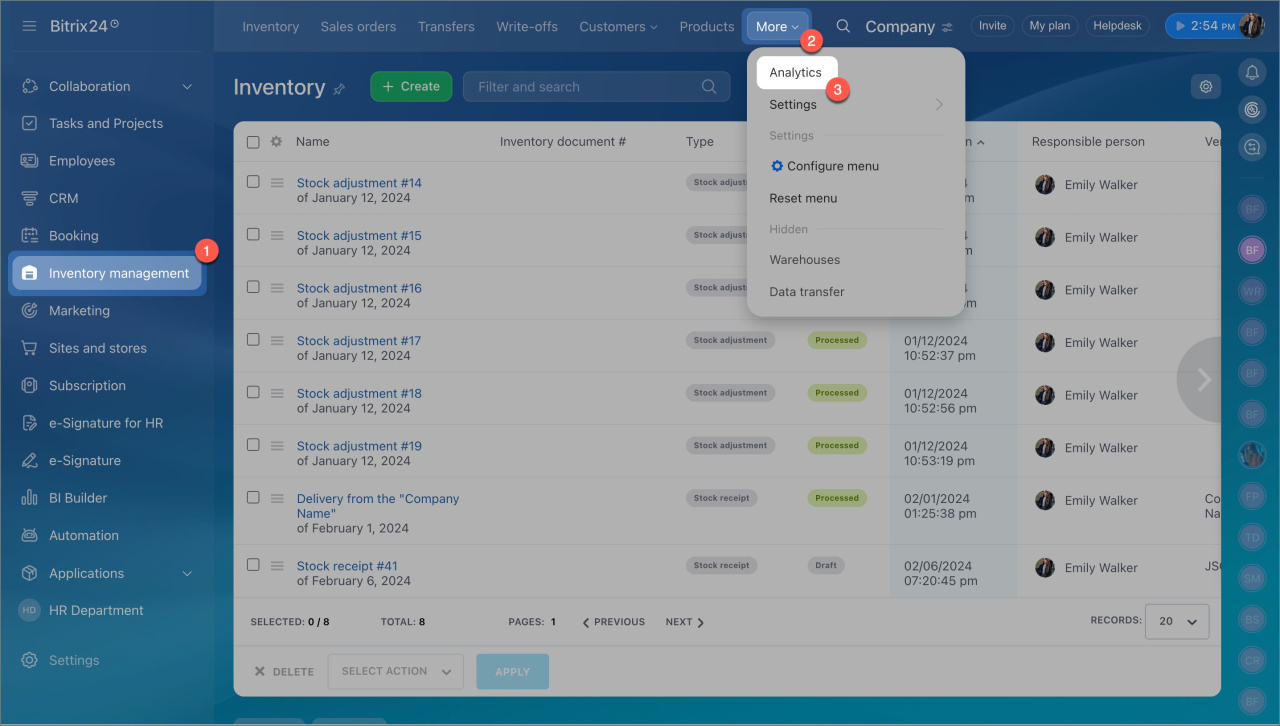Open BI Builder in the sidebar
Viewport: 1280px width, 726px height.
(x=77, y=498)
